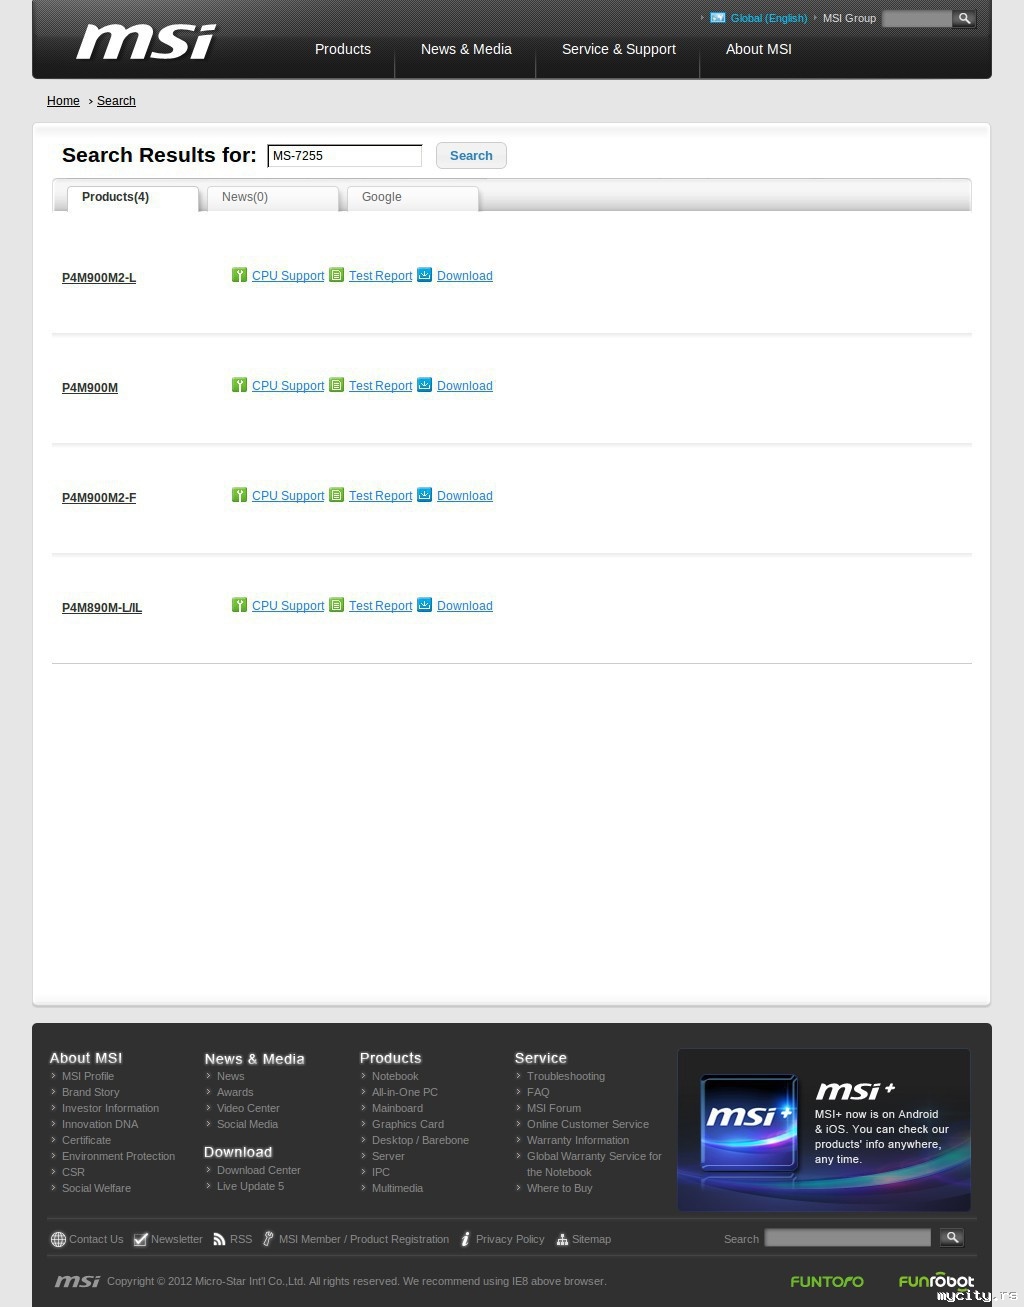Open Download Center footer link
The width and height of the screenshot is (1024, 1307).
pyautogui.click(x=259, y=1170)
